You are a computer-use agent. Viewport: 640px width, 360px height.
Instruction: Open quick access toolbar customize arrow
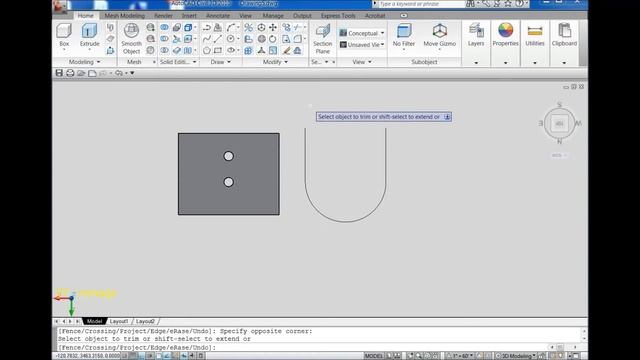click(132, 73)
